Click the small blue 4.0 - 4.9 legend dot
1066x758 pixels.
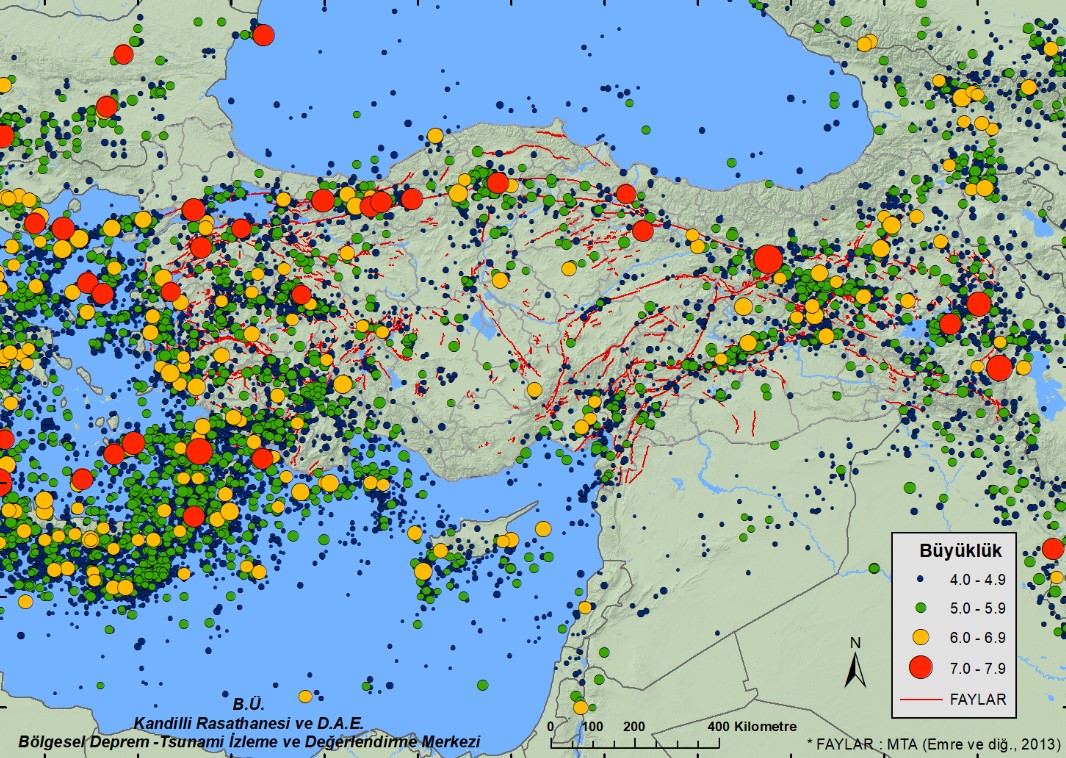(921, 578)
